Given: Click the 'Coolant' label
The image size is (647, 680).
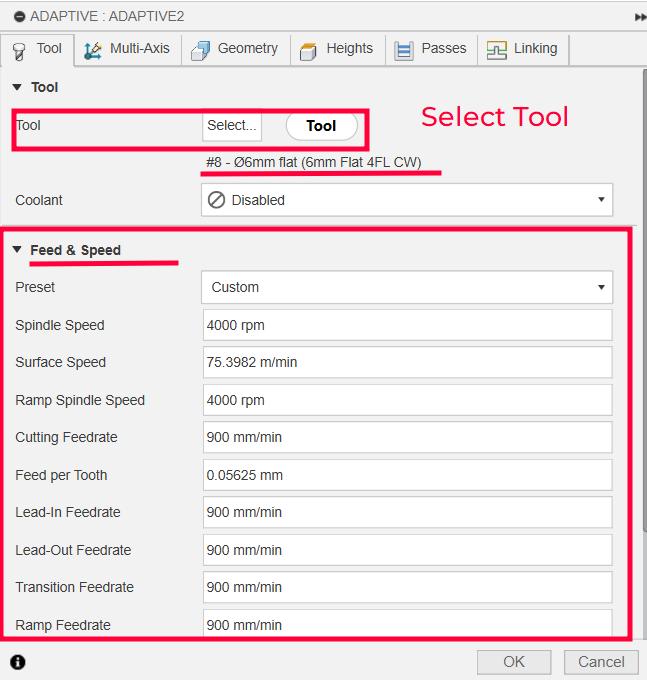Looking at the screenshot, I should (x=39, y=200).
